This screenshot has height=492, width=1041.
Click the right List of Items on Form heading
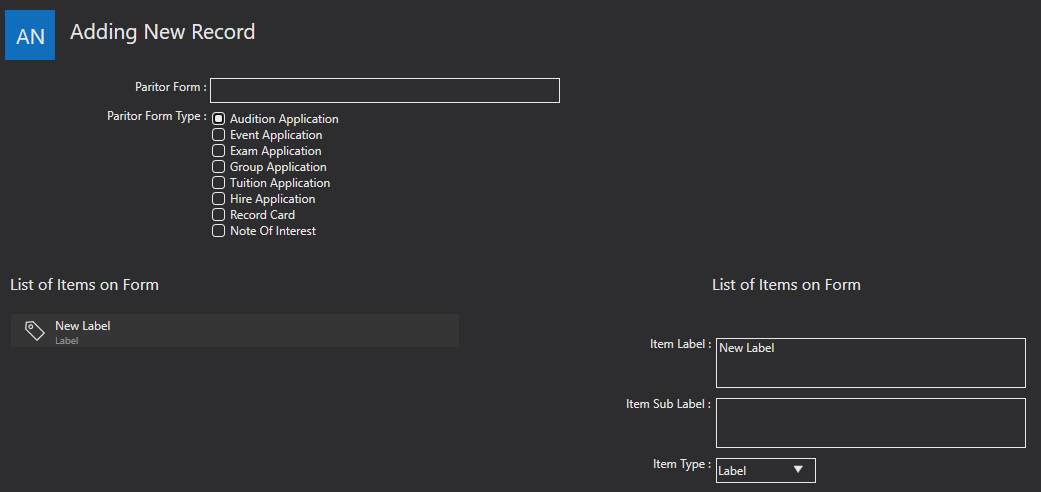pos(786,285)
